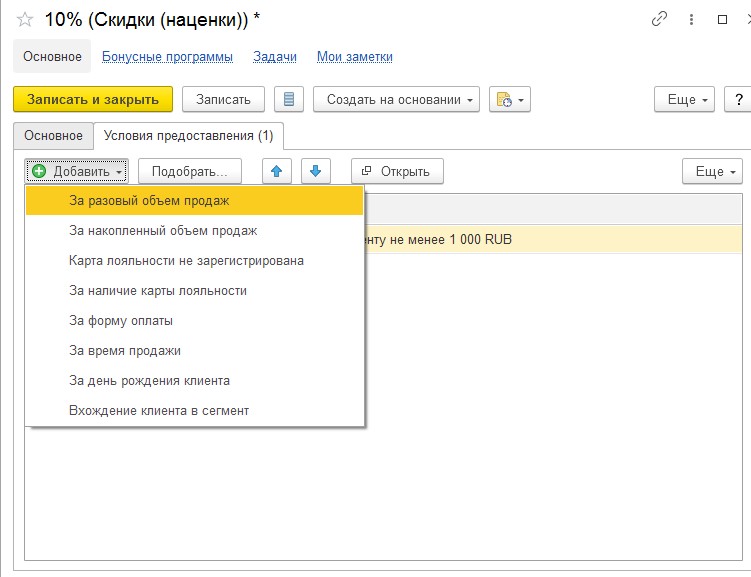Select the highlighted condition row
751x577 pixels.
point(550,240)
